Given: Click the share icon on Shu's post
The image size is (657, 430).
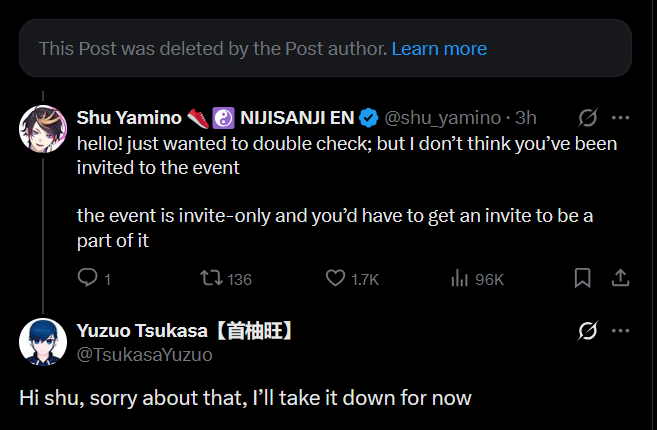Looking at the screenshot, I should coord(620,278).
